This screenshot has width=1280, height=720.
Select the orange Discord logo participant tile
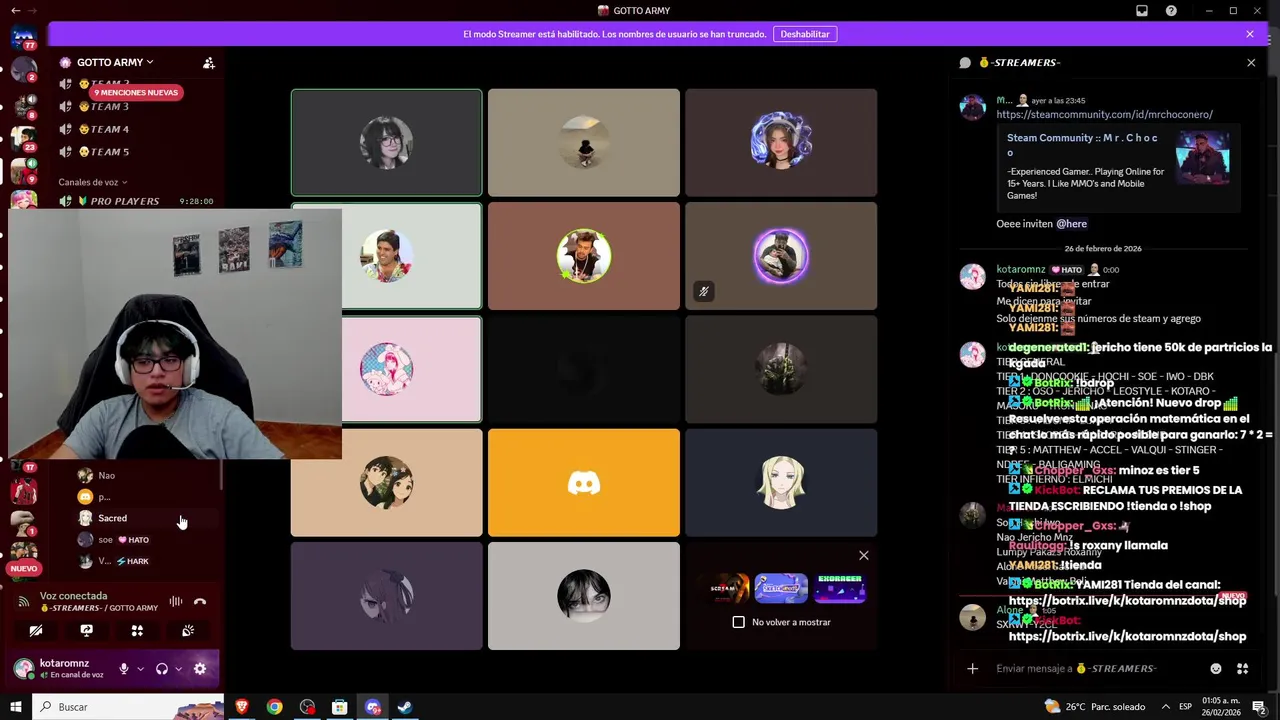point(584,483)
